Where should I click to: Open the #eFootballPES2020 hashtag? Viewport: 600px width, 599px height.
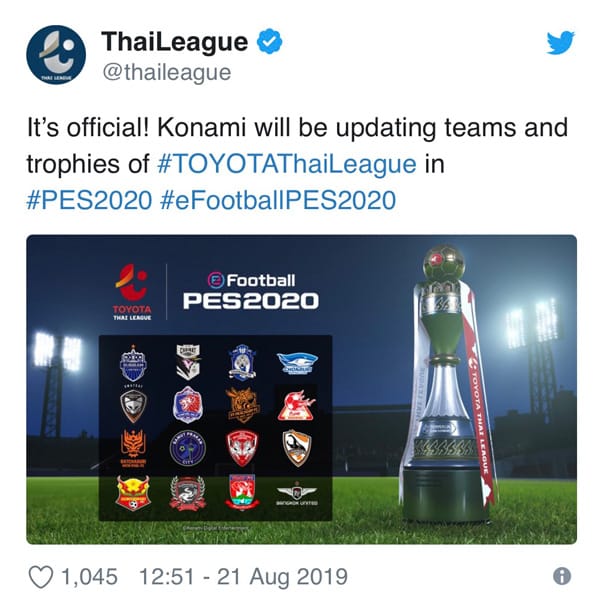(278, 200)
